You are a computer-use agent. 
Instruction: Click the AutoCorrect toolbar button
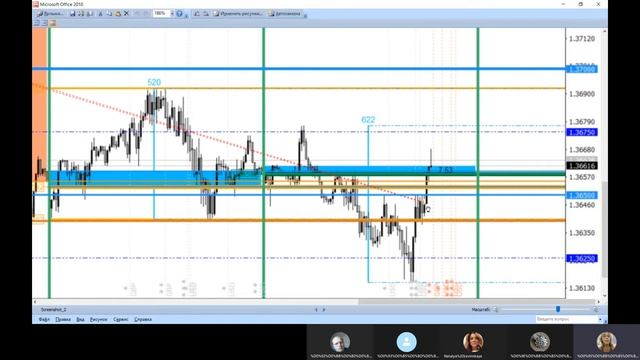coord(285,13)
